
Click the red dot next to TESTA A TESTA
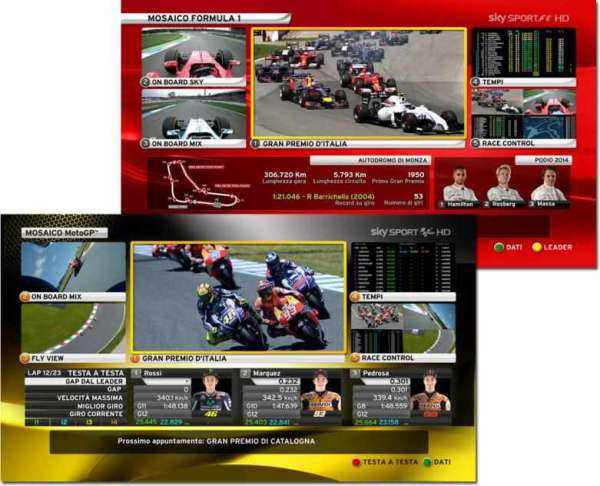click(x=356, y=462)
